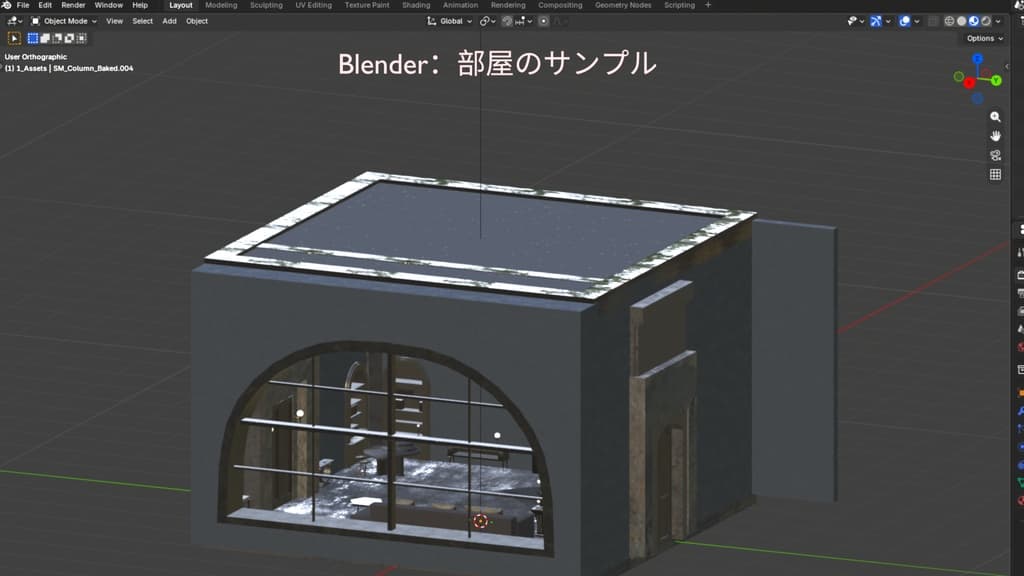The width and height of the screenshot is (1024, 576).
Task: Switch to the Animation workspace tab
Action: tap(460, 5)
